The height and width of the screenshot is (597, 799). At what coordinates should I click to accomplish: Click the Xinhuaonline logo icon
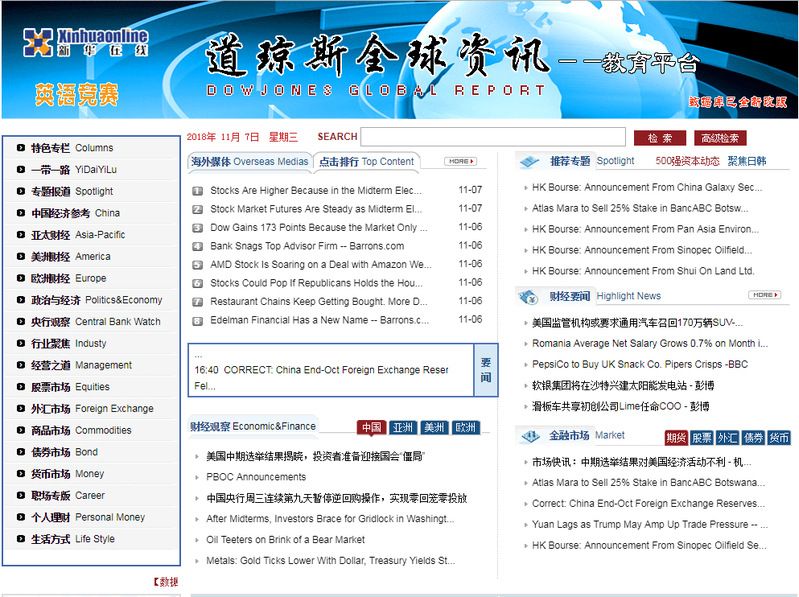39,42
